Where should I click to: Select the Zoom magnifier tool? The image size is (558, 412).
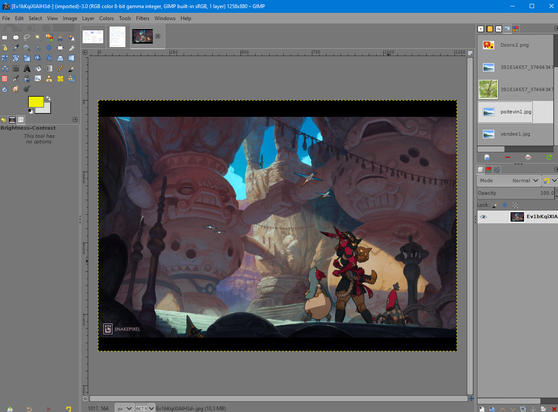click(x=27, y=48)
